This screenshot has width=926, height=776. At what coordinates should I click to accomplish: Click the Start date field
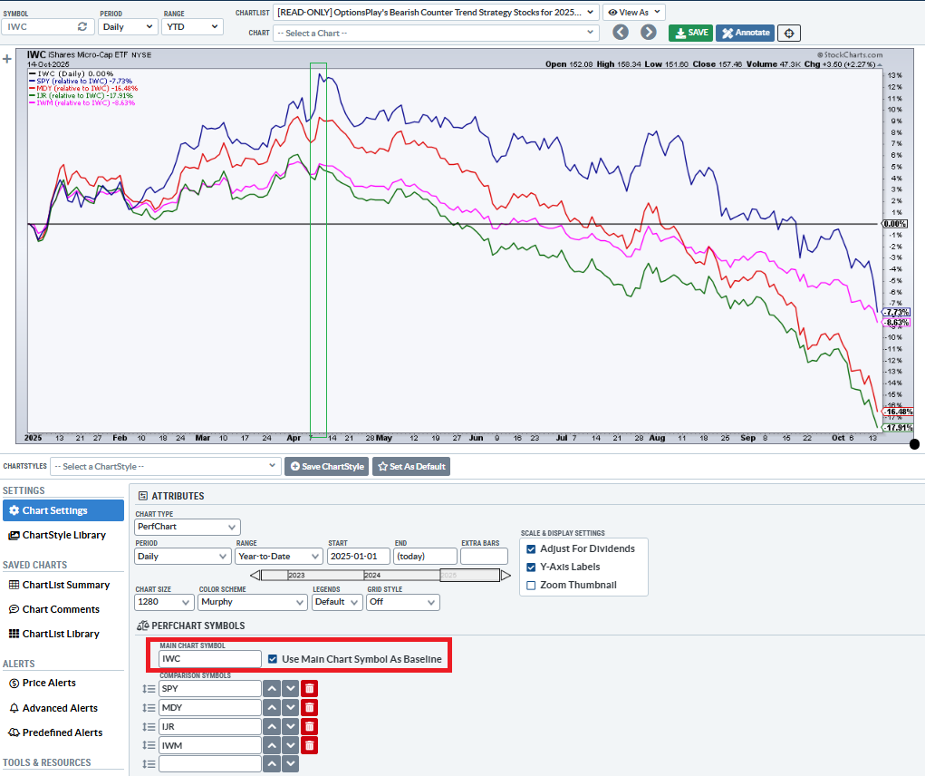pyautogui.click(x=359, y=556)
